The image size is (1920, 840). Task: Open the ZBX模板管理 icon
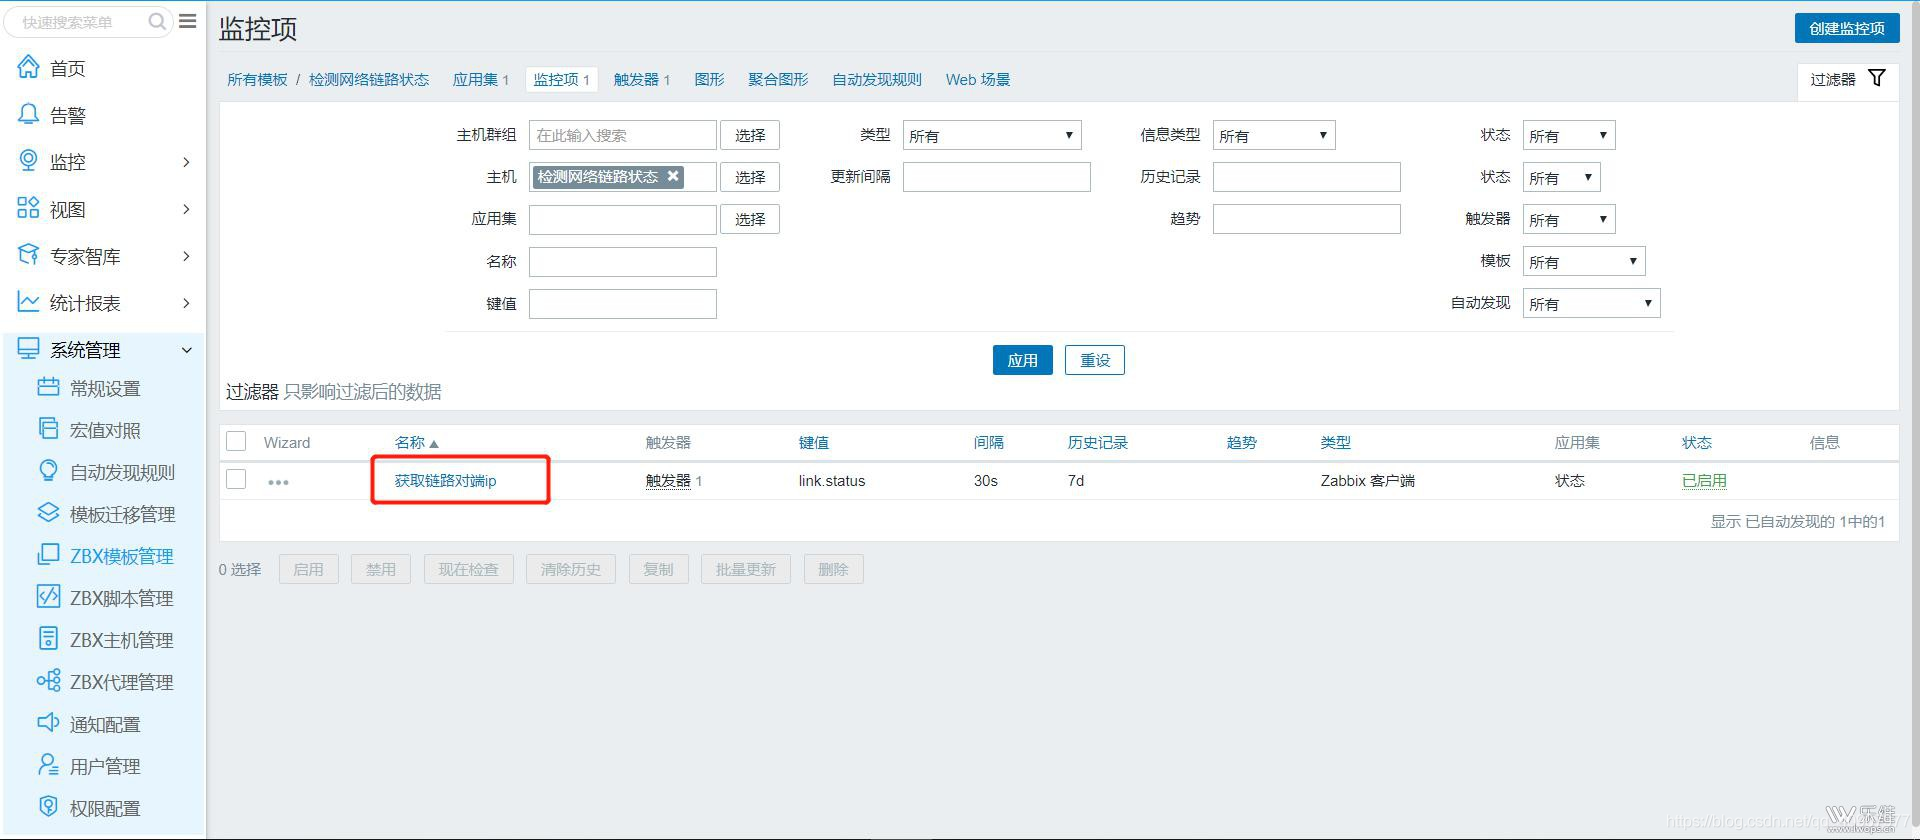48,555
